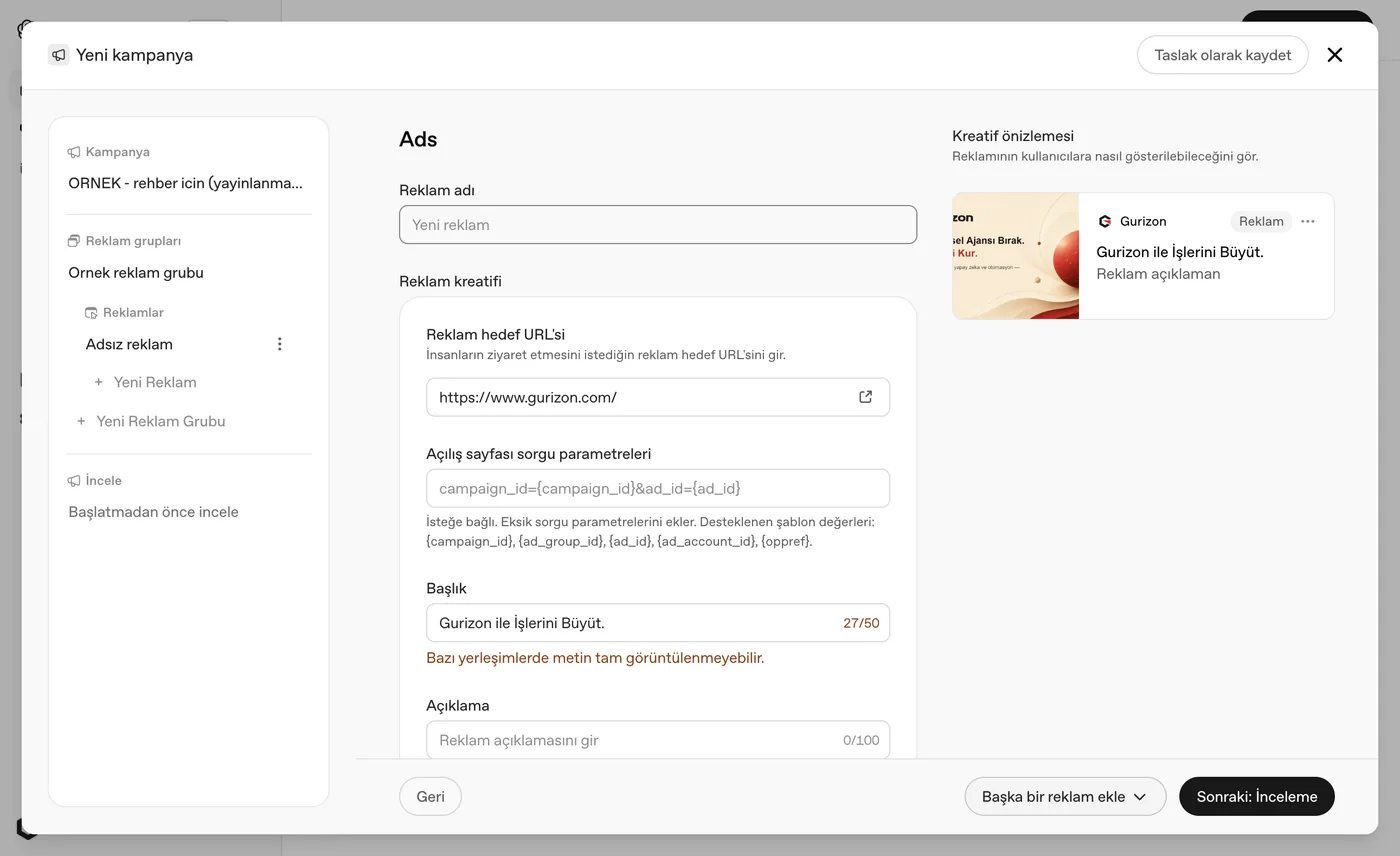The width and height of the screenshot is (1400, 856).
Task: Click the plus icon next to Yeni Reklam
Action: click(99, 382)
